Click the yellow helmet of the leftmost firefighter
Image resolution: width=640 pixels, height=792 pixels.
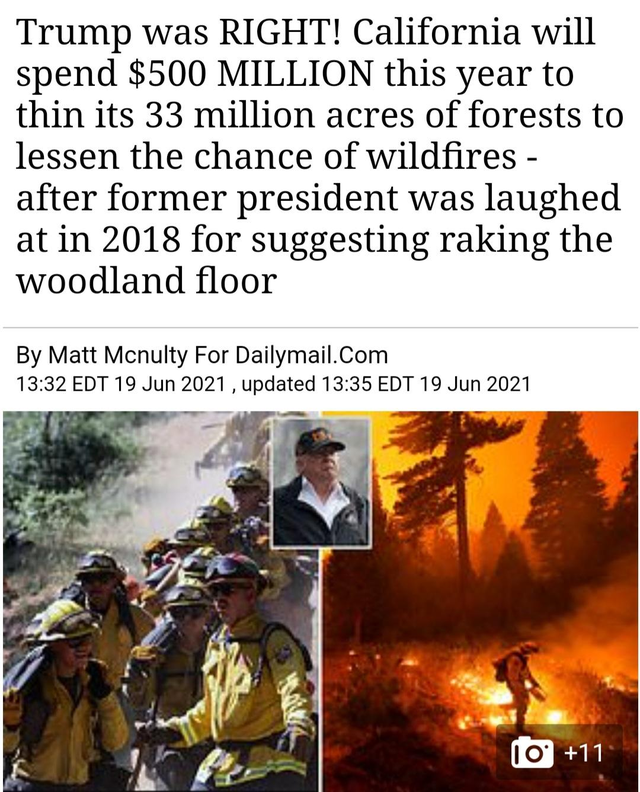click(x=63, y=620)
